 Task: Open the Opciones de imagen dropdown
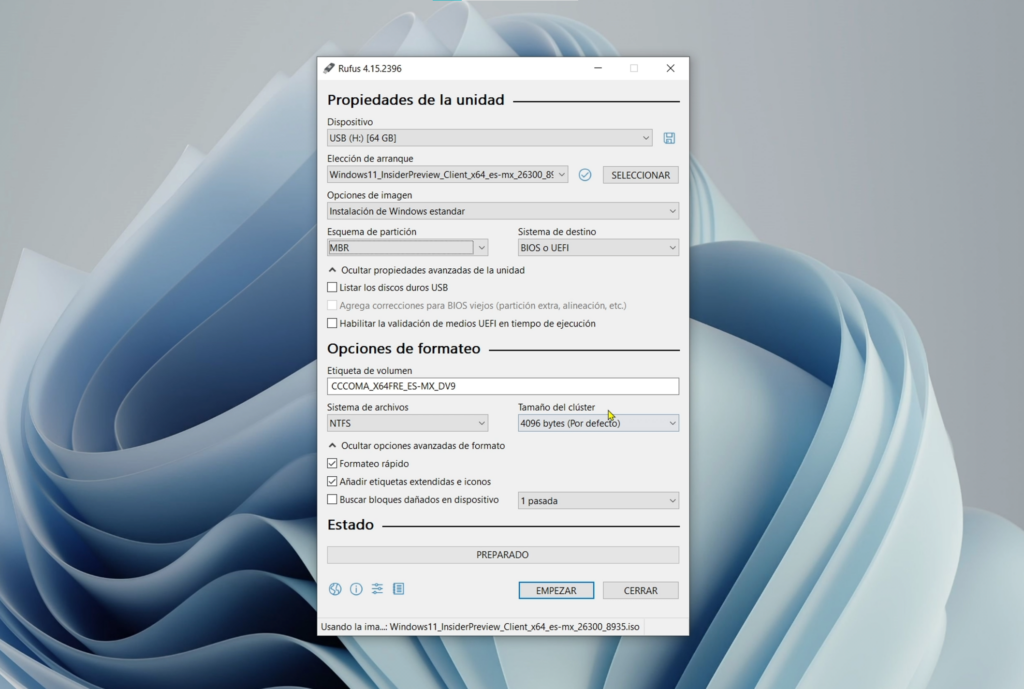click(x=503, y=211)
